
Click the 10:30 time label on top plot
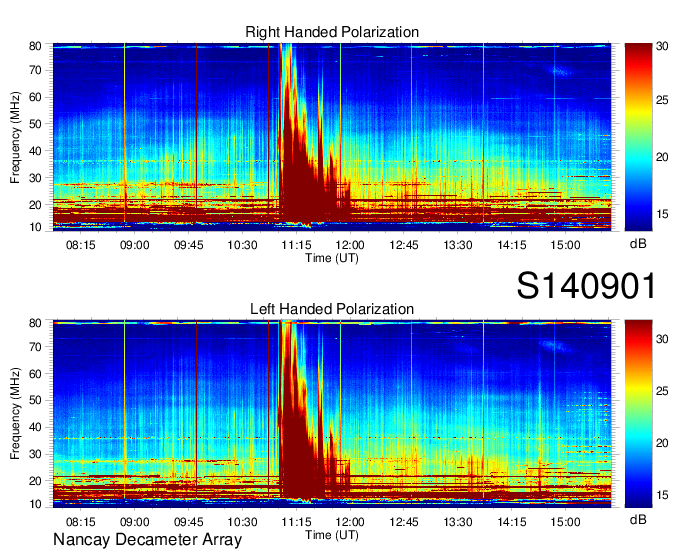pos(242,245)
